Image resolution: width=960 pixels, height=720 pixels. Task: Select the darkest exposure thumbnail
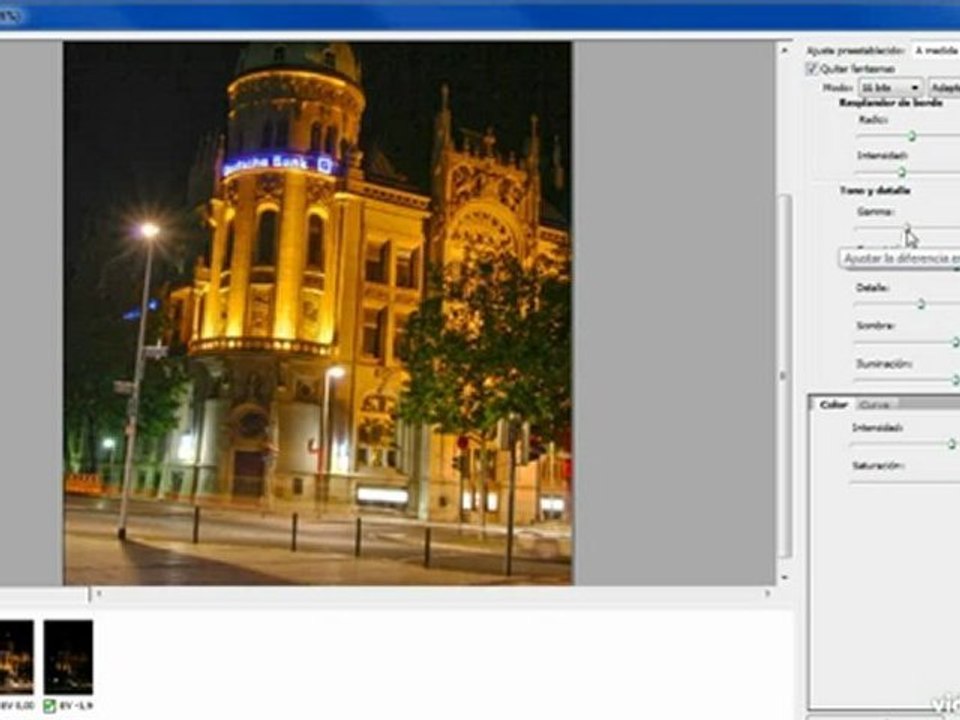click(x=68, y=657)
